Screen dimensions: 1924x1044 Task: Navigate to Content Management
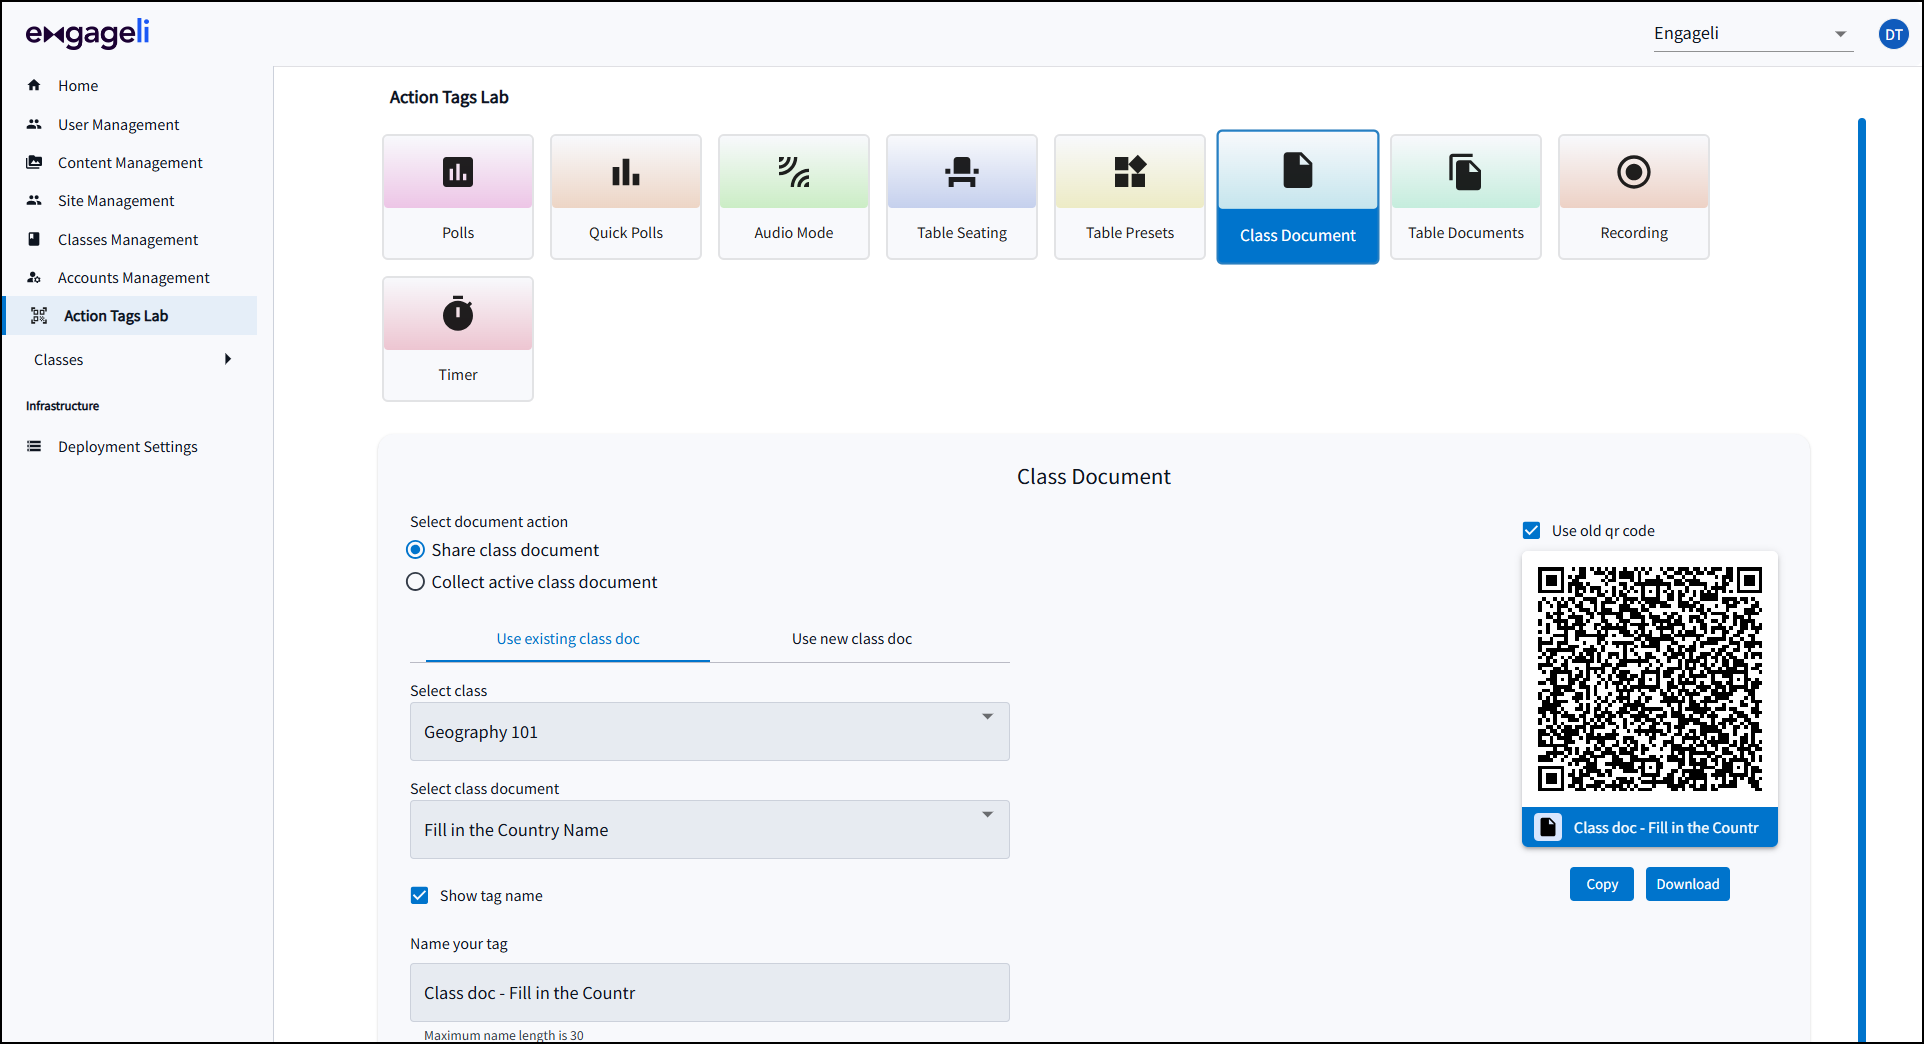130,163
